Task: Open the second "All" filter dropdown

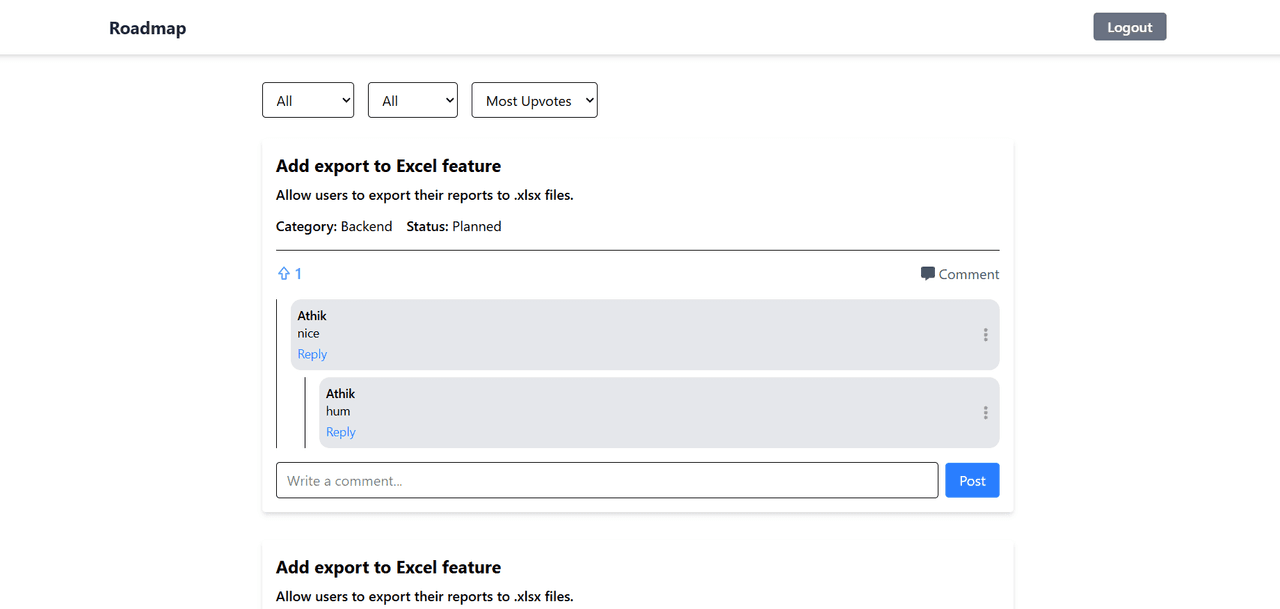Action: [413, 100]
